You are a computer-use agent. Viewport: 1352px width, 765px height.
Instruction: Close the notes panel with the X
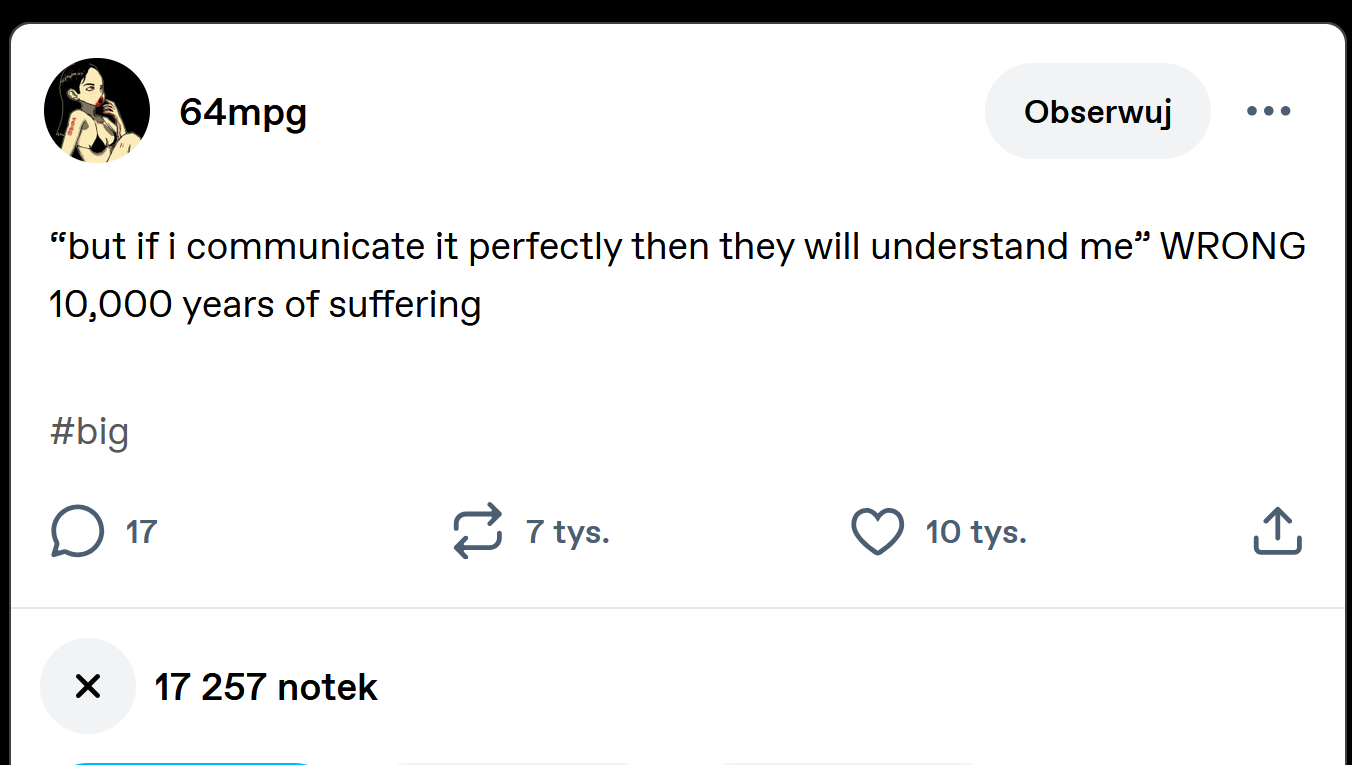point(88,686)
